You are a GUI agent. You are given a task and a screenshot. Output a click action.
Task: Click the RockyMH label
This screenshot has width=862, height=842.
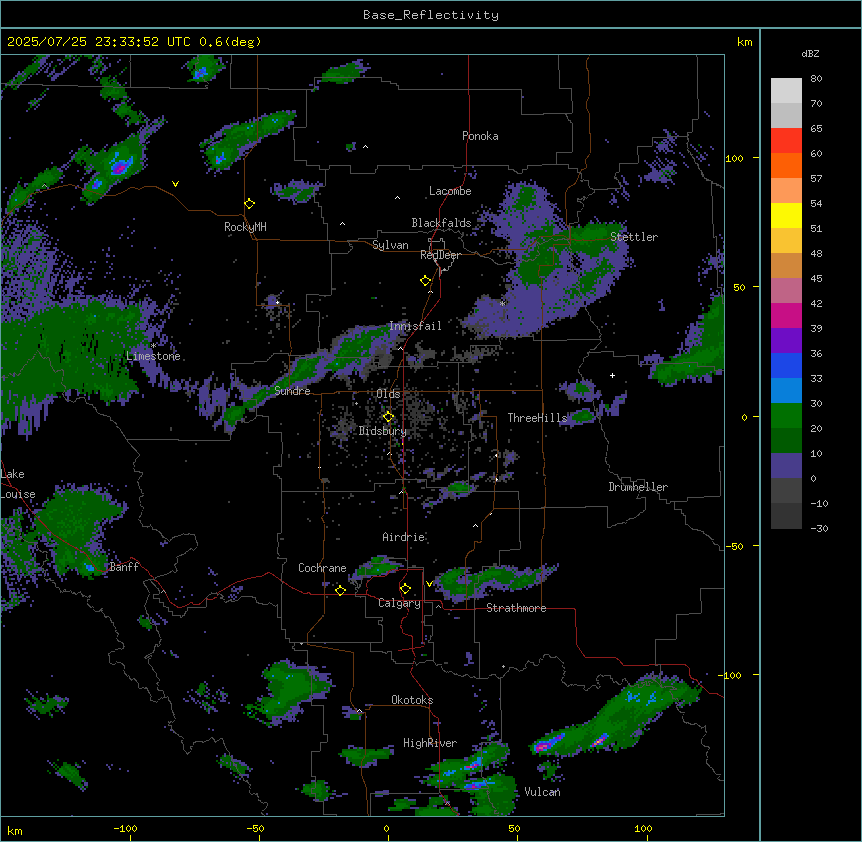(x=245, y=227)
